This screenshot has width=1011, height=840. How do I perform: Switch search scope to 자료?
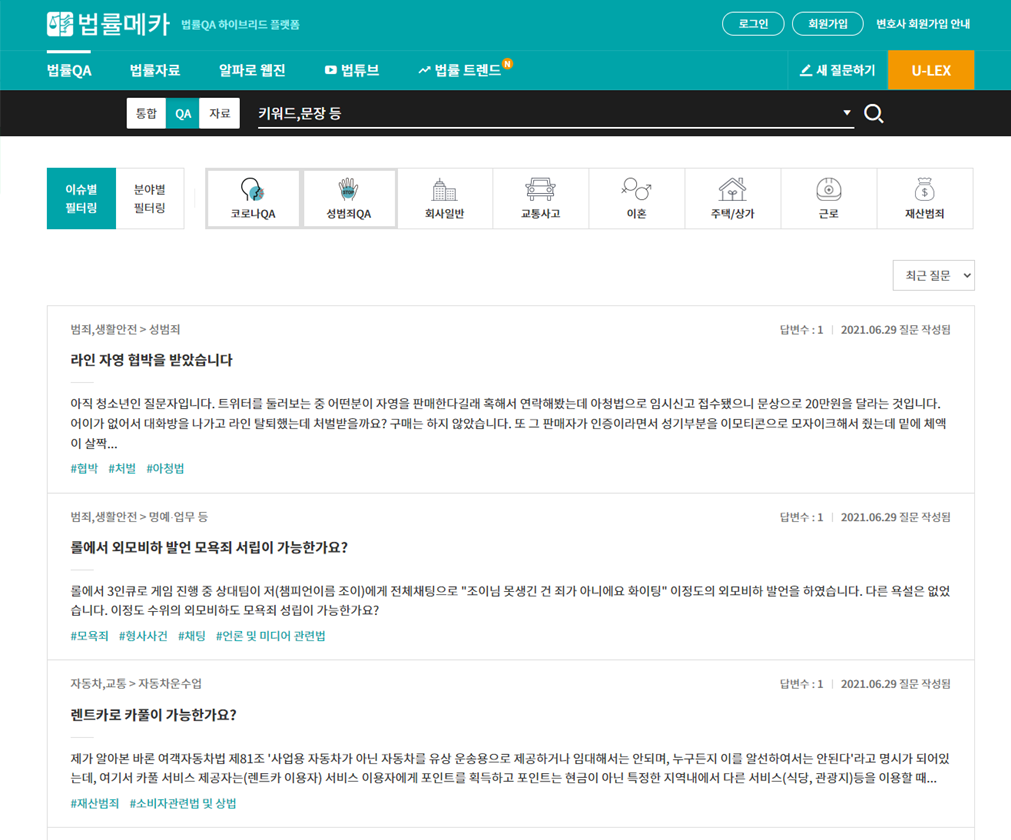tap(219, 114)
